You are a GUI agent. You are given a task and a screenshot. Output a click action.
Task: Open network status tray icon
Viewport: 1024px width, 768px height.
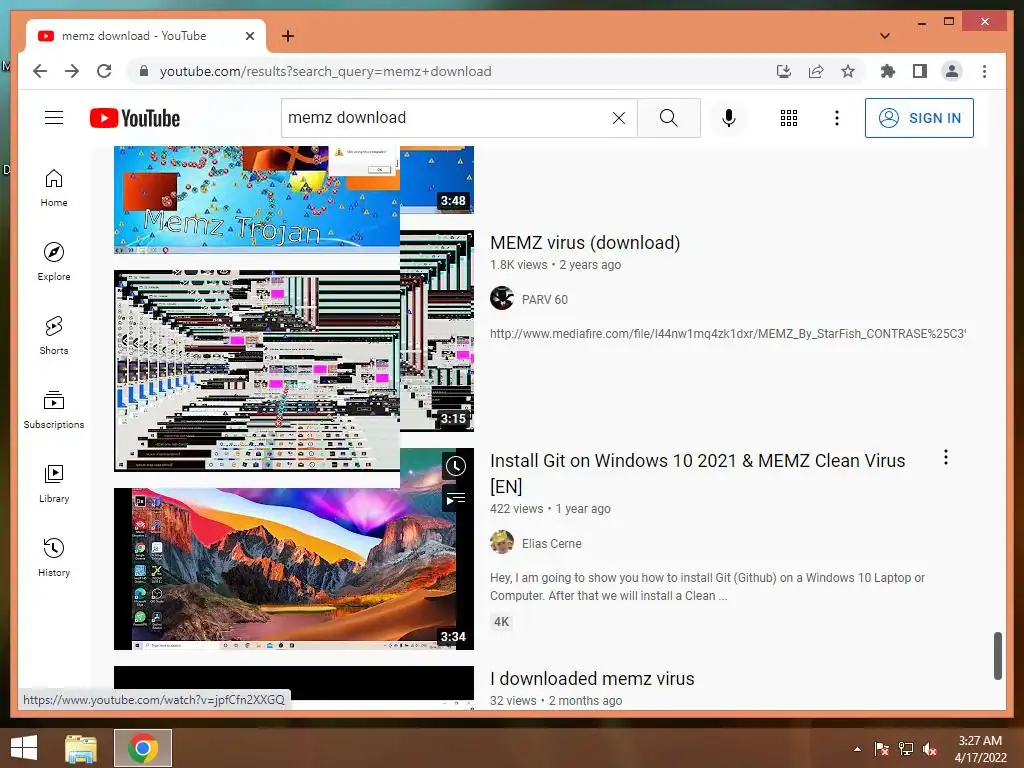[x=906, y=749]
